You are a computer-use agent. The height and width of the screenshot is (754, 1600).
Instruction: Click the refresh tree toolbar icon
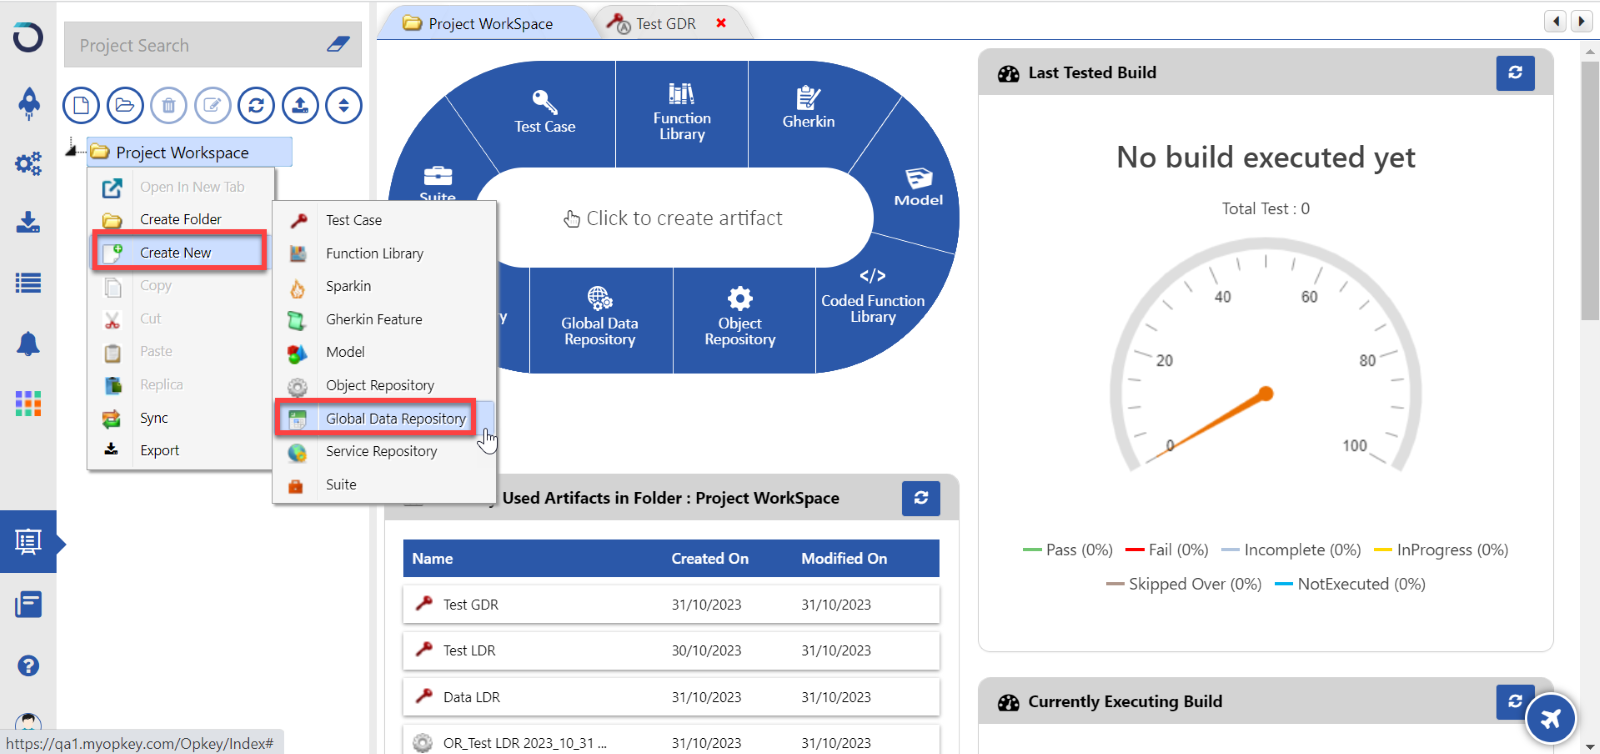[x=256, y=105]
